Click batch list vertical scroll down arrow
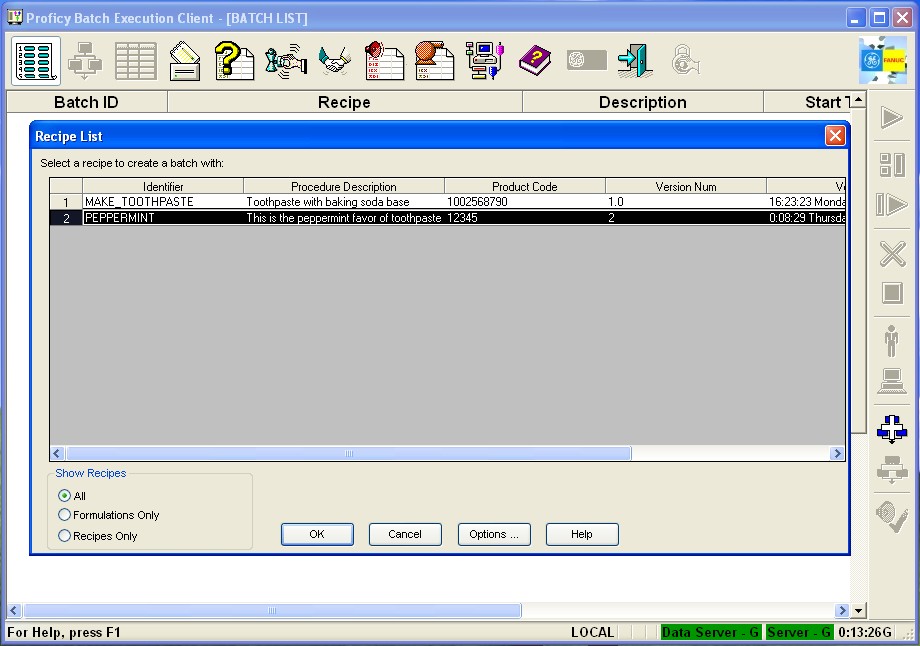920x646 pixels. tap(858, 610)
